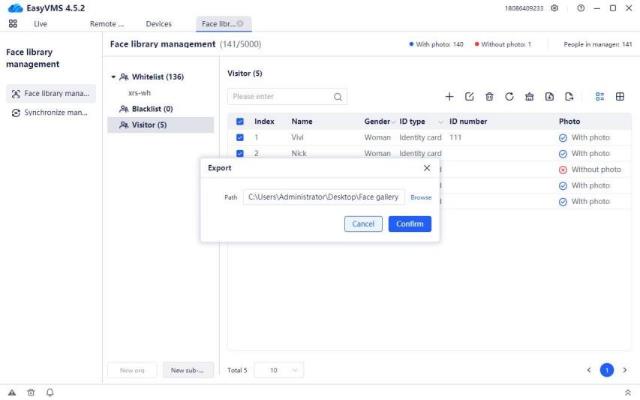Click the delete trash icon in toolbar
The width and height of the screenshot is (640, 400).
click(489, 97)
